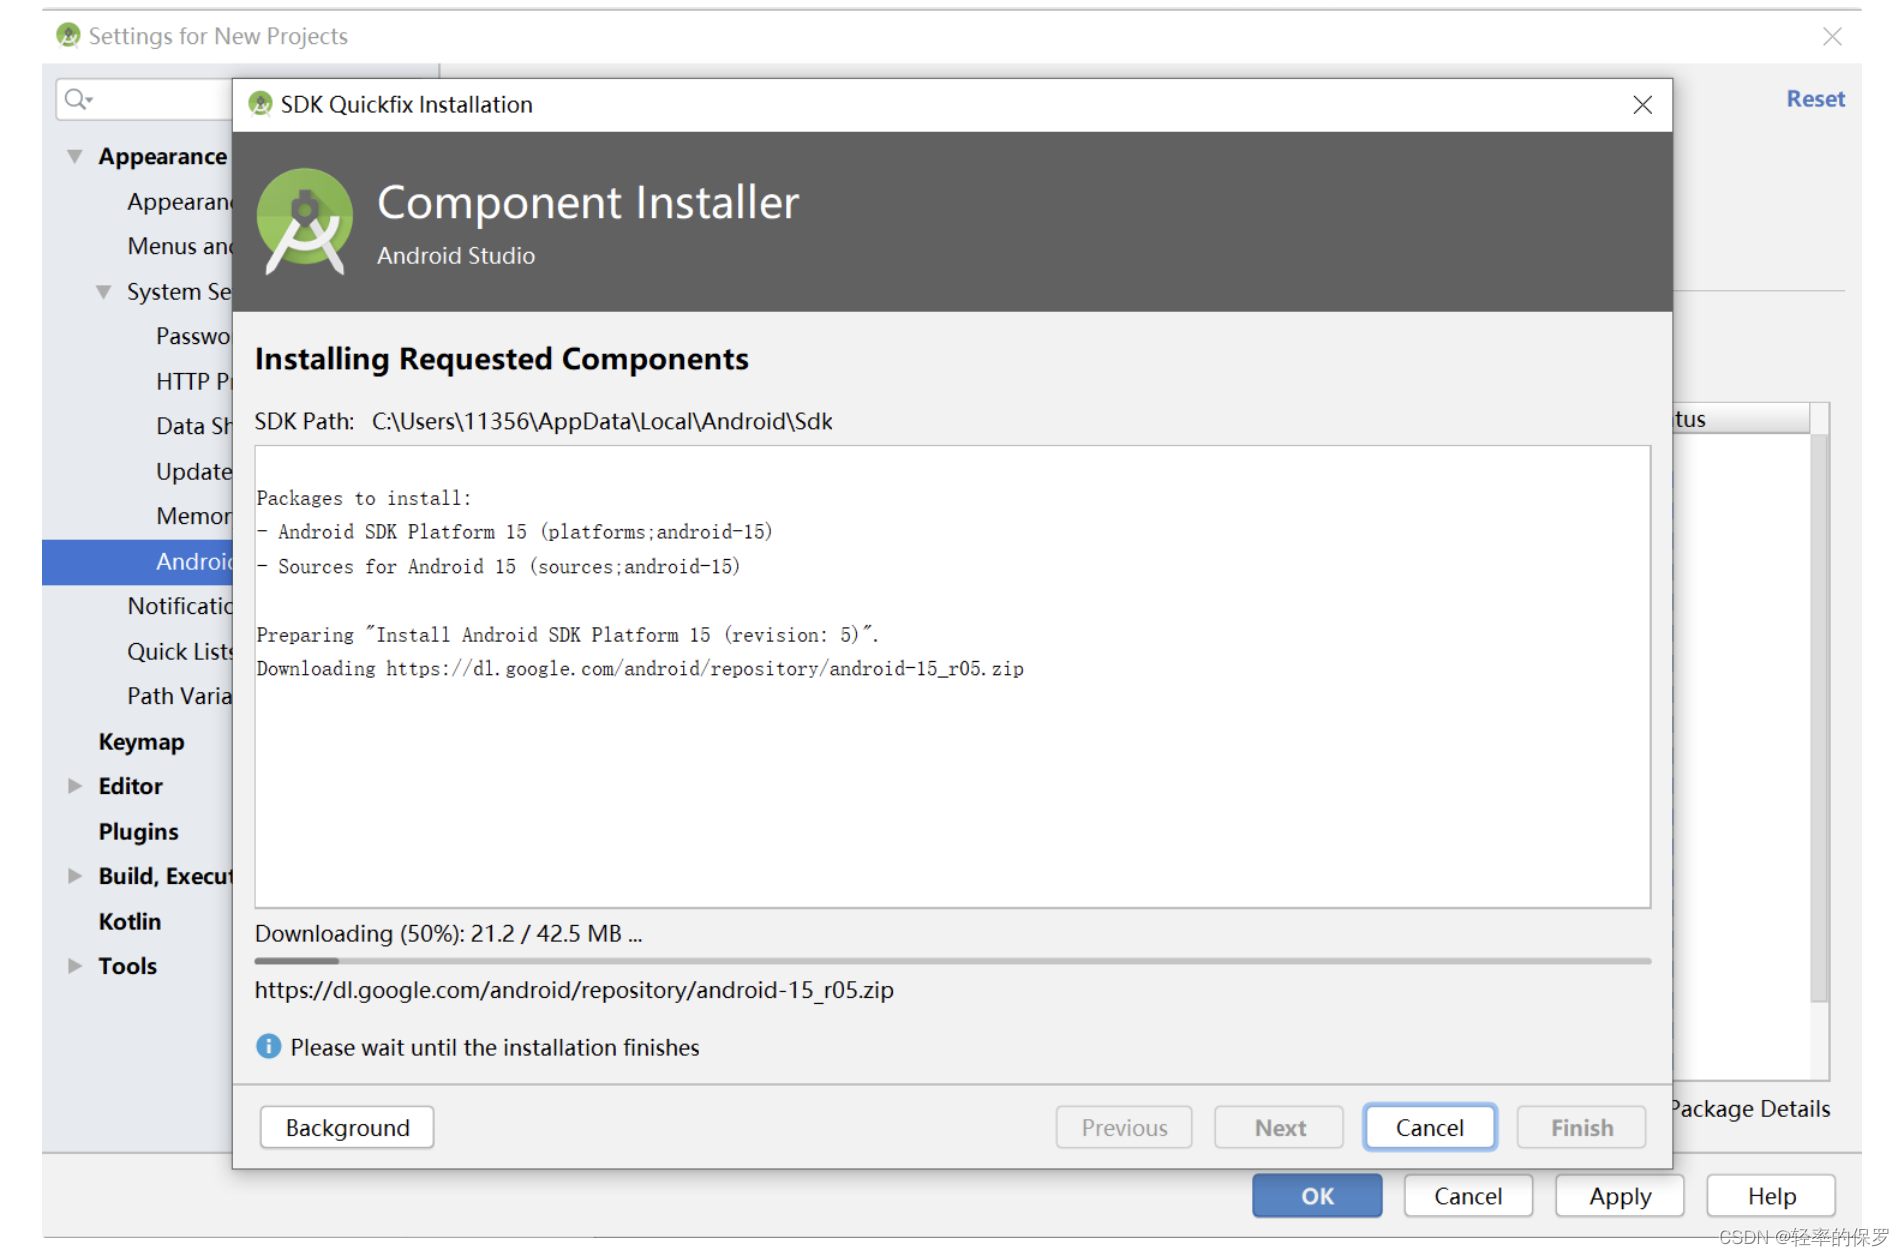Click the search magnifier icon in Settings
Screen dimensions: 1904x1256
click(x=77, y=98)
